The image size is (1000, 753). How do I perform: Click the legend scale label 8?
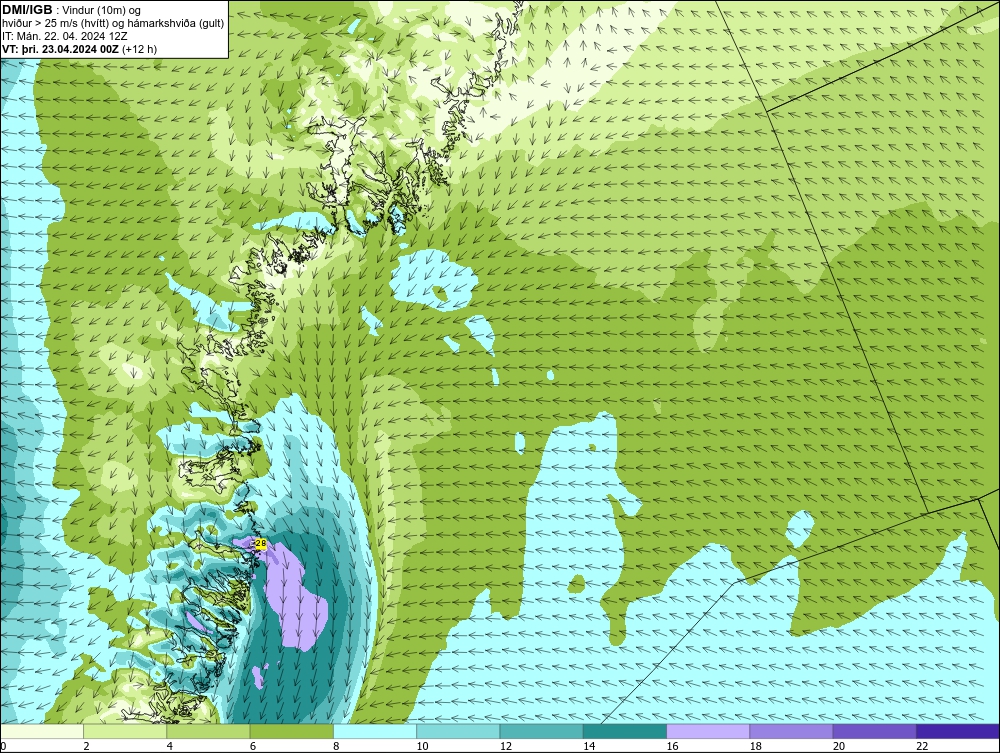336,746
